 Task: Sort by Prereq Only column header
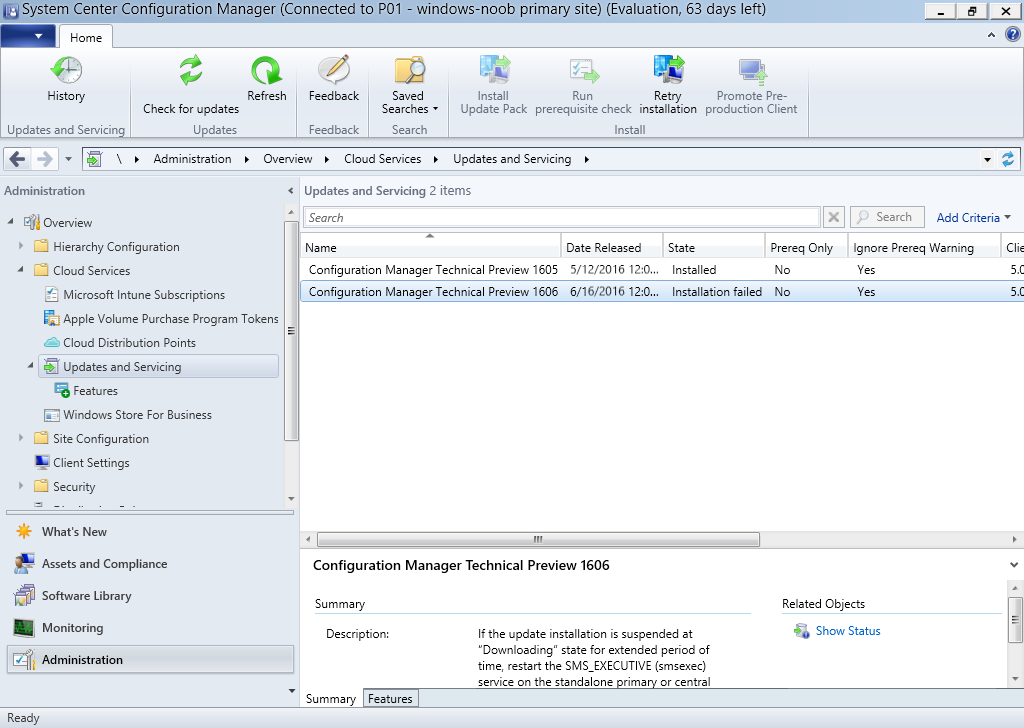point(806,247)
